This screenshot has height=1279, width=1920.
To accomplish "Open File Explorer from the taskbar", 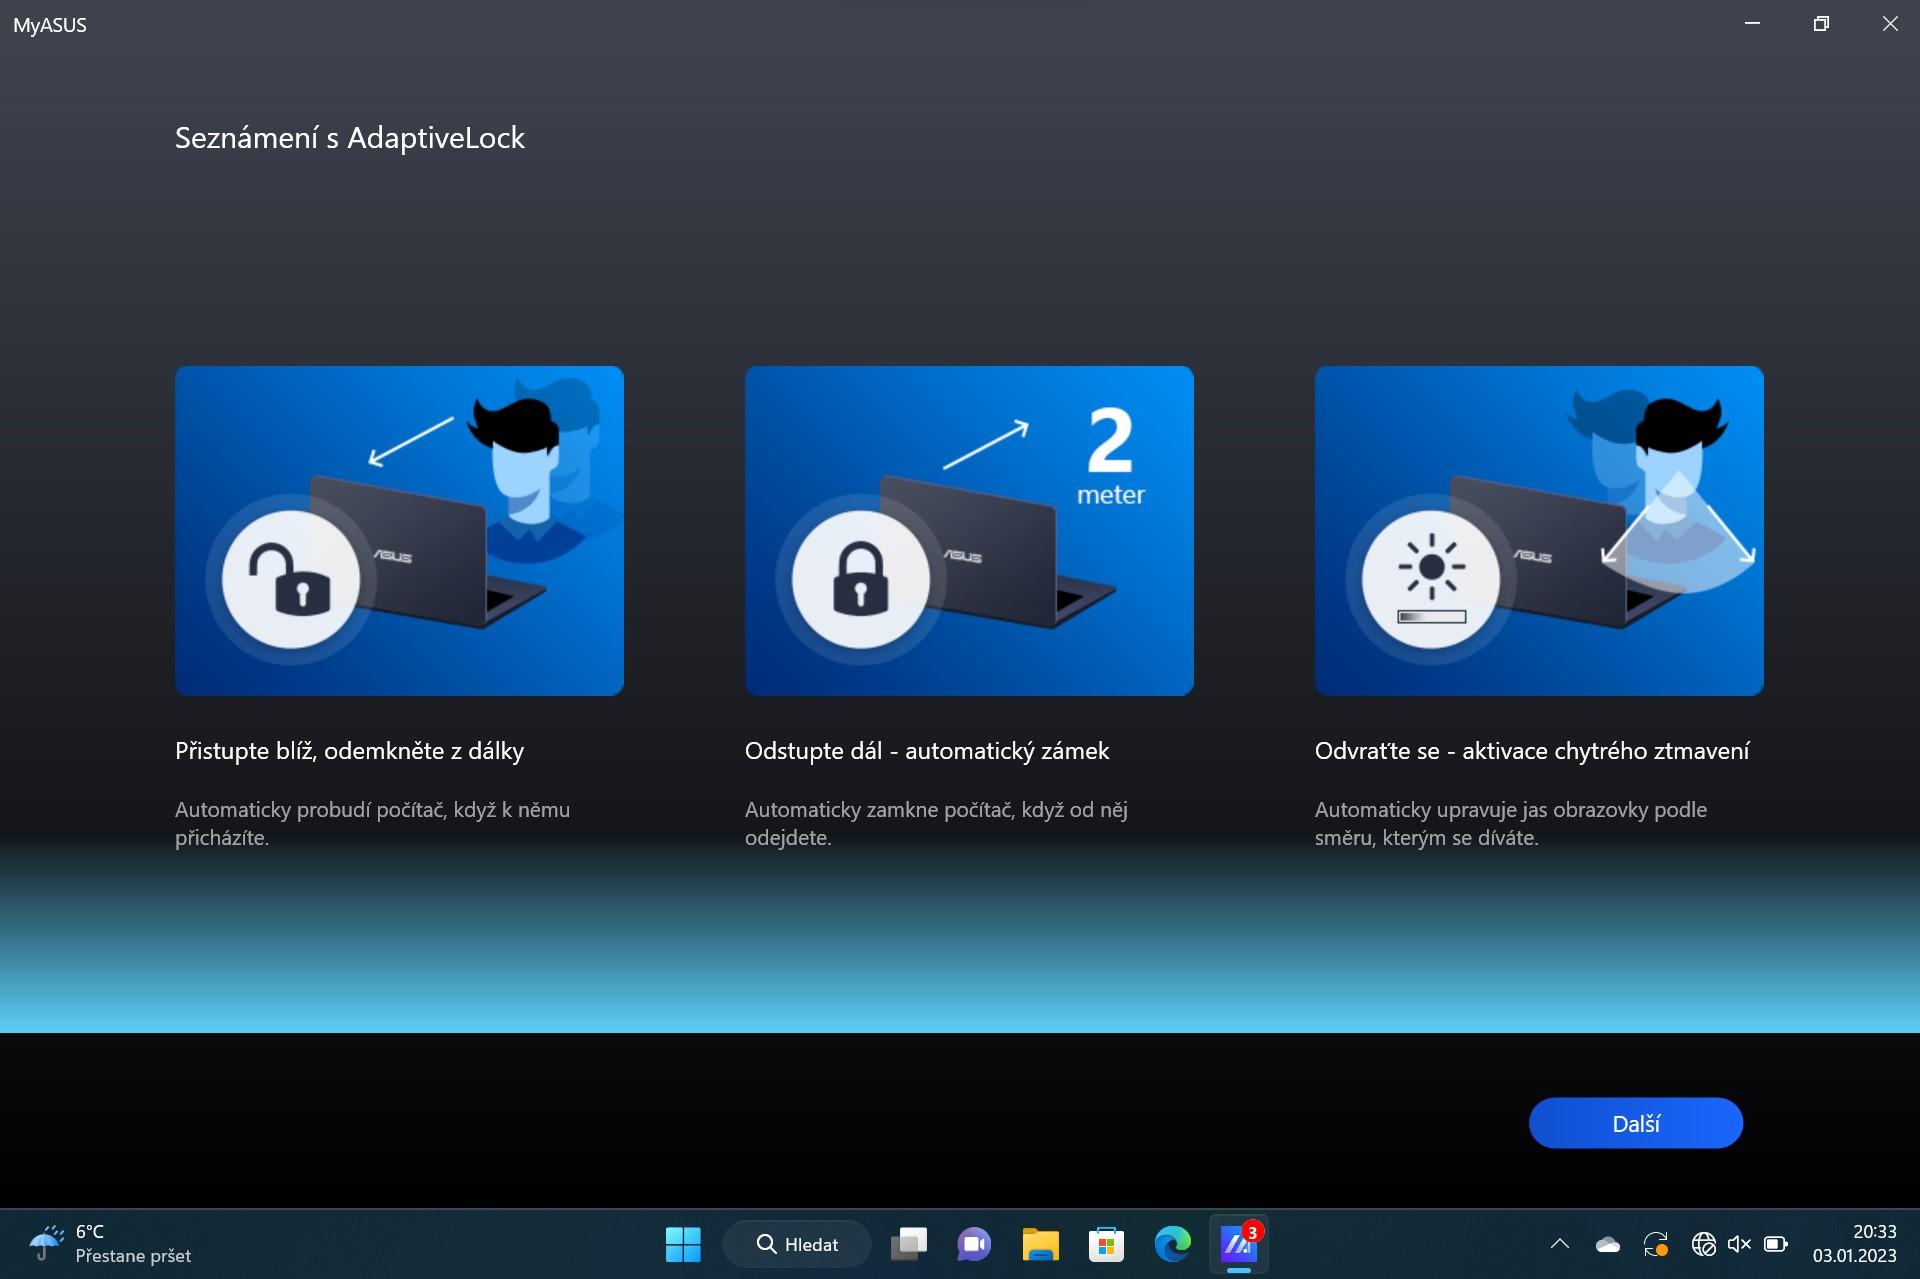I will coord(1040,1244).
